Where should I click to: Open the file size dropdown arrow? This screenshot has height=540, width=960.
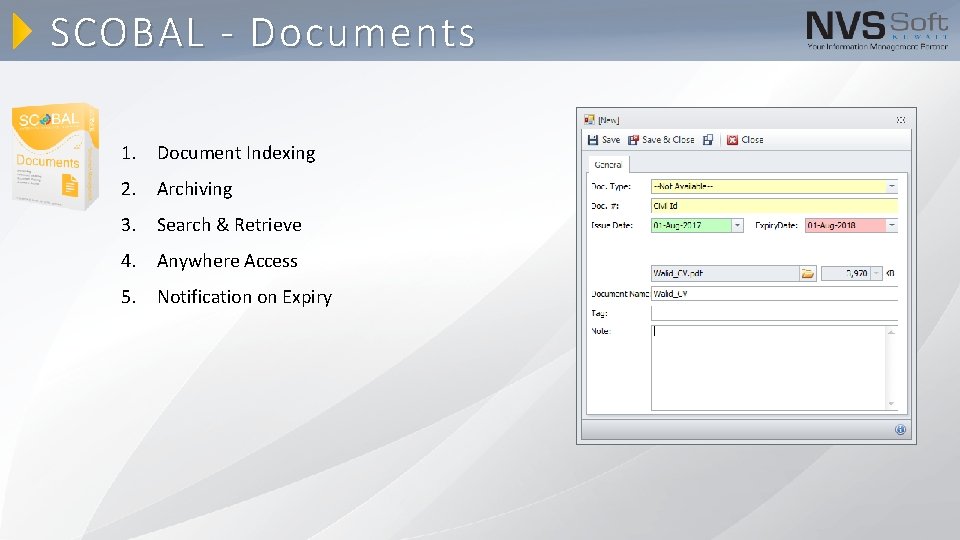(876, 273)
